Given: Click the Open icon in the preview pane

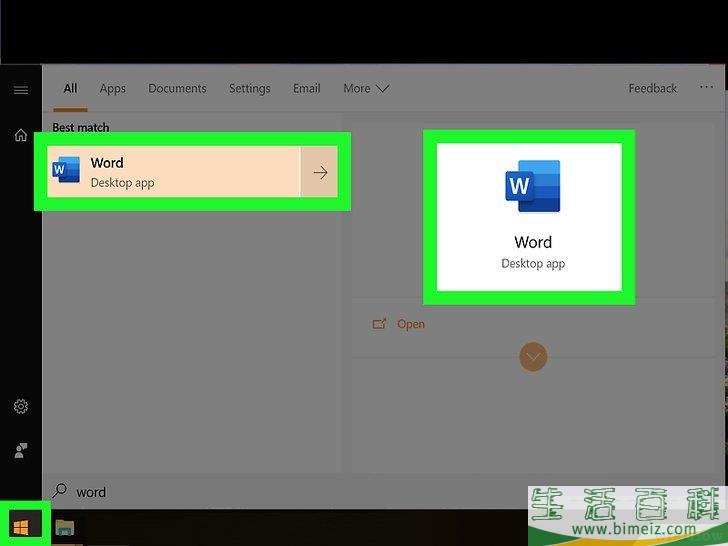Looking at the screenshot, I should (379, 324).
